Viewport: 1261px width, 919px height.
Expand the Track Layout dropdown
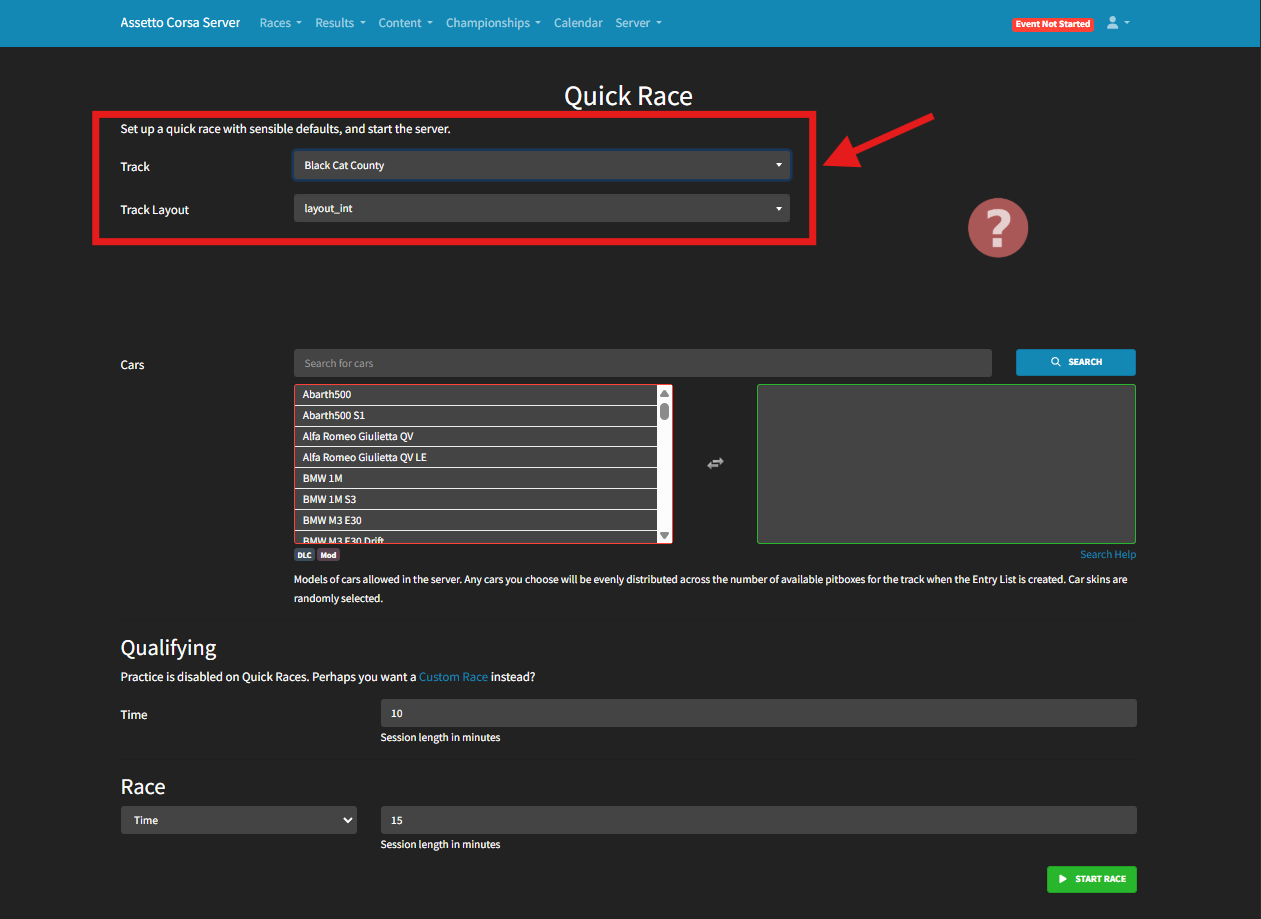[541, 208]
